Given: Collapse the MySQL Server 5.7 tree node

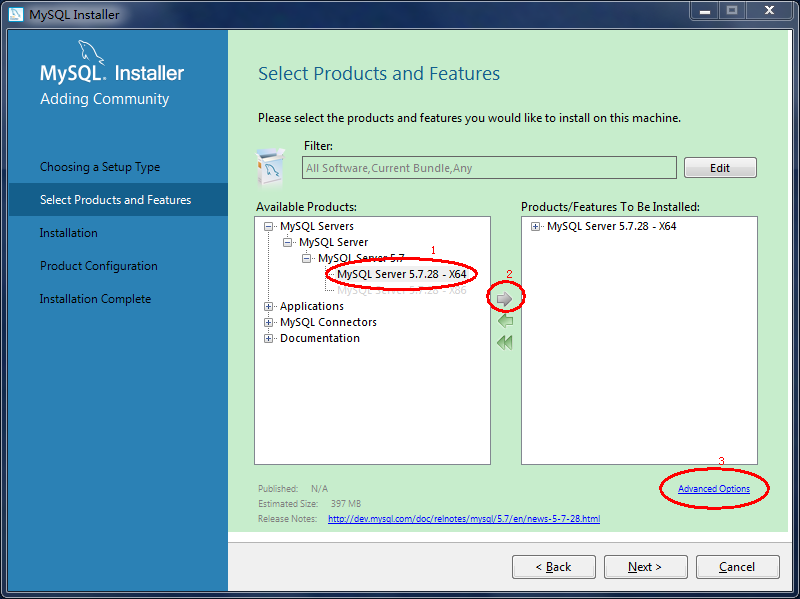Looking at the screenshot, I should (x=306, y=259).
